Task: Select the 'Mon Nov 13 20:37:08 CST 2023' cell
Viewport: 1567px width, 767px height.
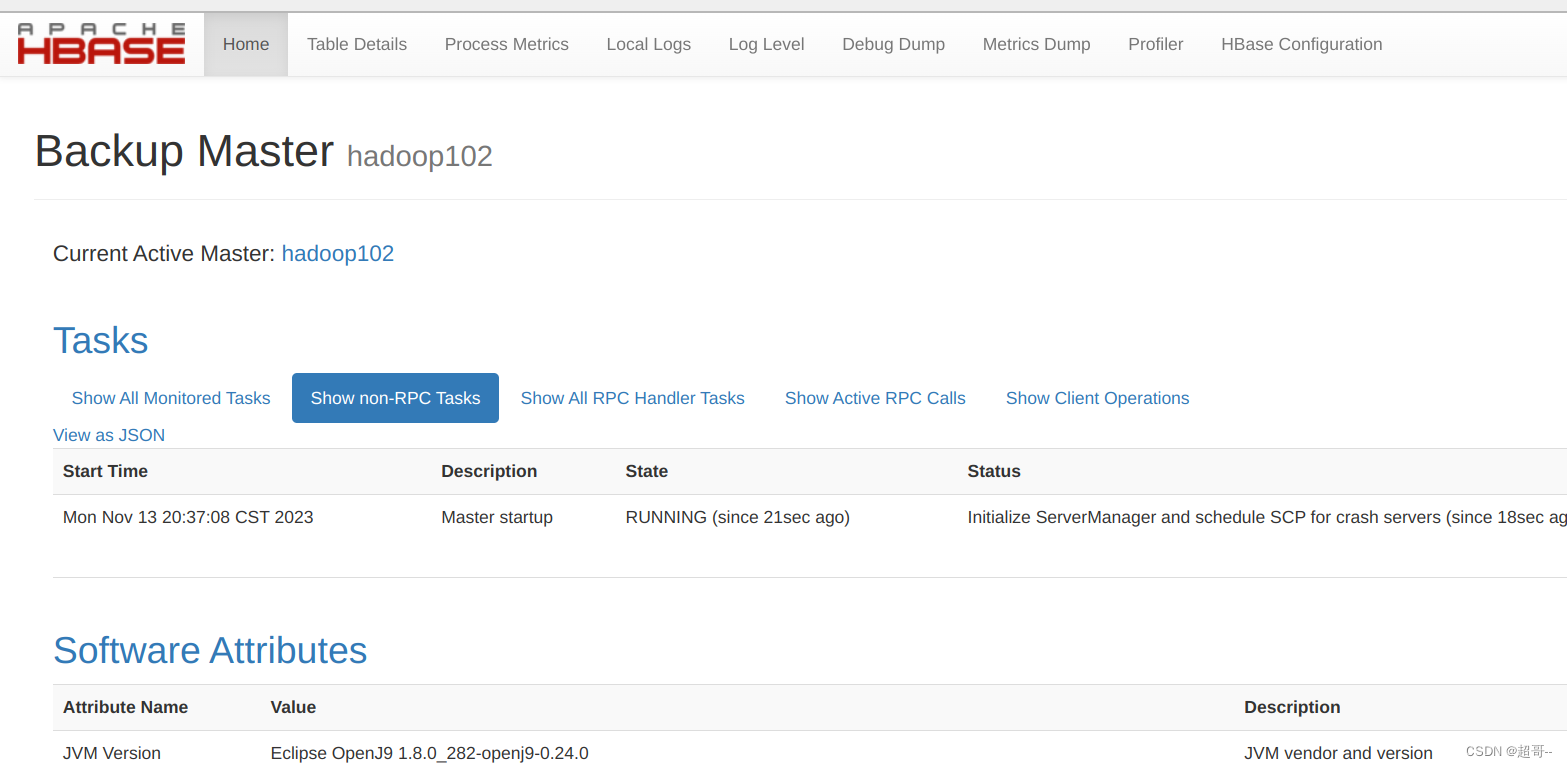Action: point(188,518)
